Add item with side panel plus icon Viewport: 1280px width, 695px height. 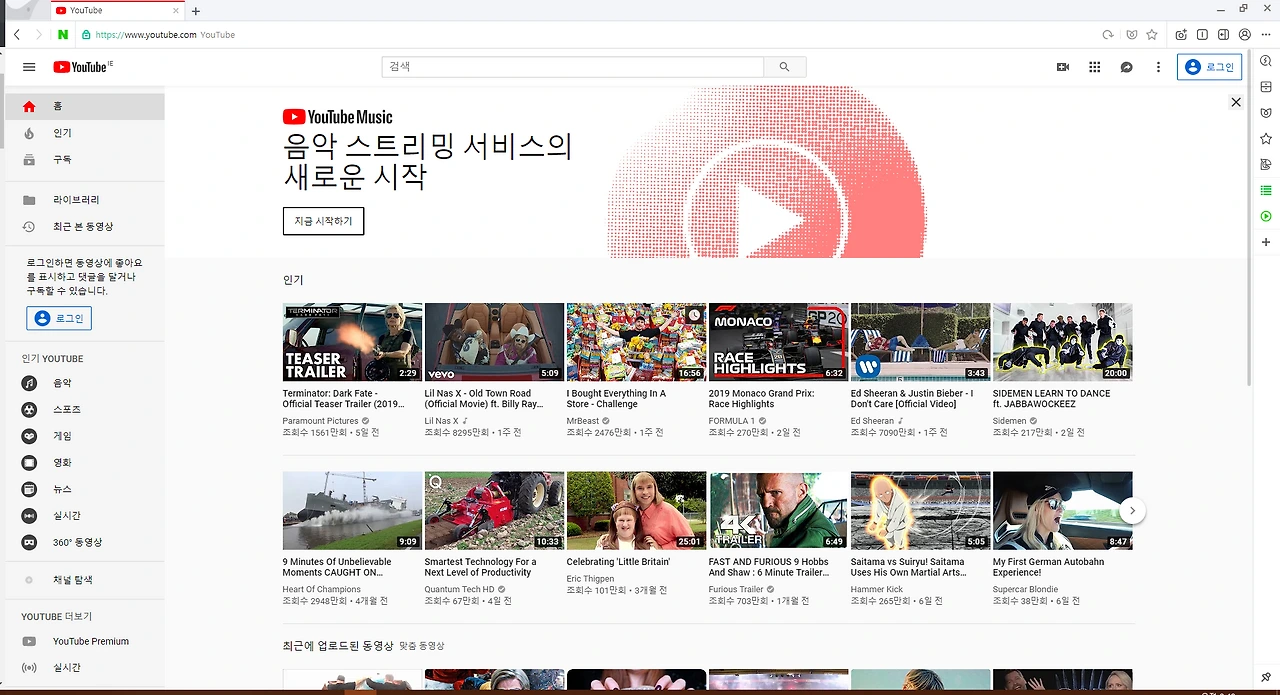[1266, 242]
